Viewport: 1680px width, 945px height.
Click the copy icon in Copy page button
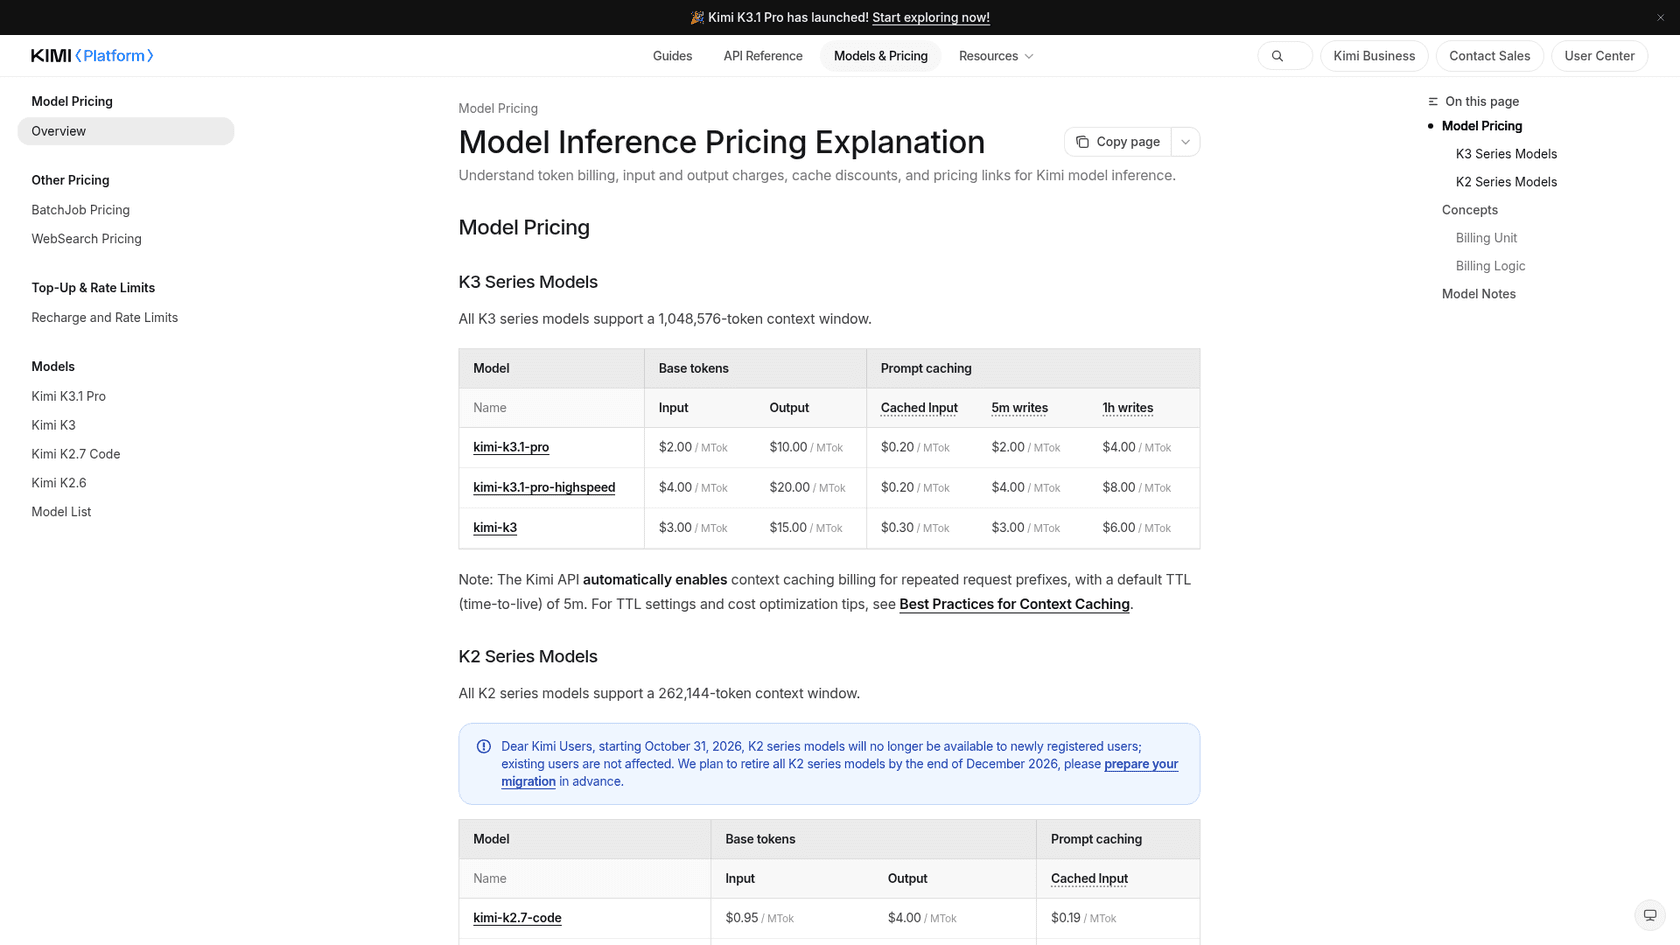click(x=1082, y=142)
